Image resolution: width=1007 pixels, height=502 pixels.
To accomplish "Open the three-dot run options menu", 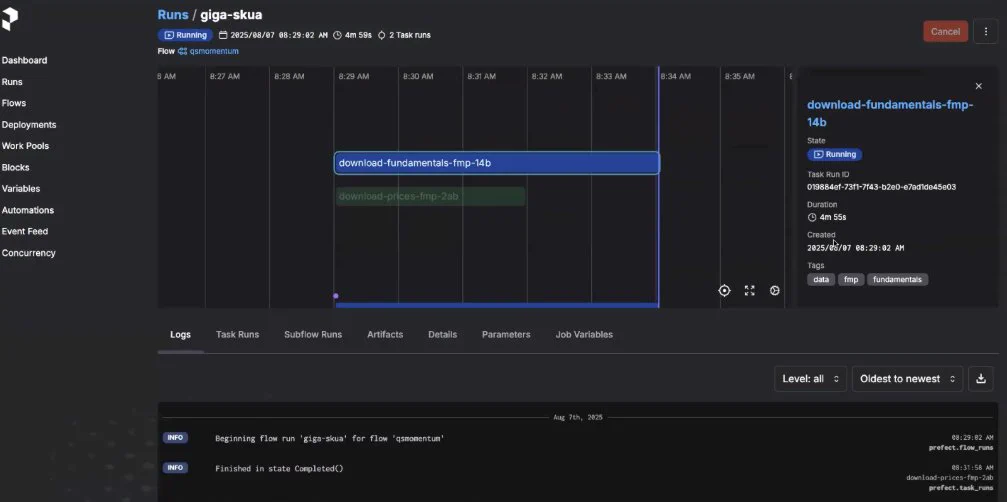I will point(985,31).
